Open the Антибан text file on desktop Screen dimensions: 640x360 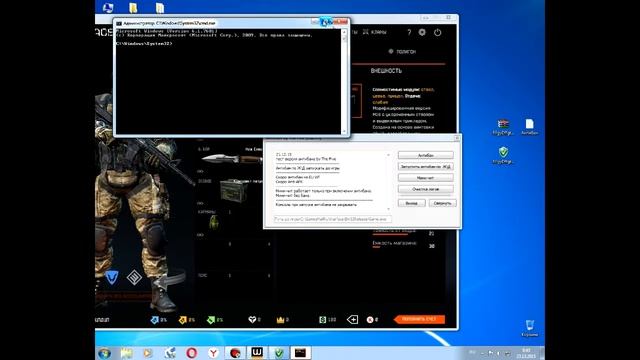pos(529,127)
